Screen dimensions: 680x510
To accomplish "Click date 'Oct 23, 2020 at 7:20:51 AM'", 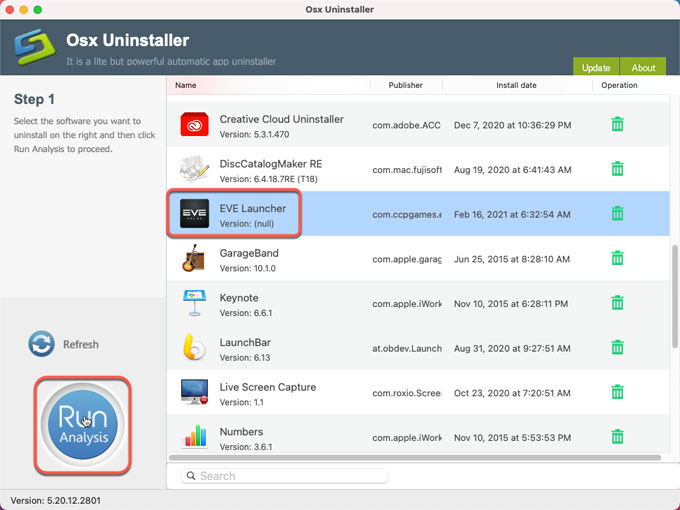I will click(x=512, y=393).
